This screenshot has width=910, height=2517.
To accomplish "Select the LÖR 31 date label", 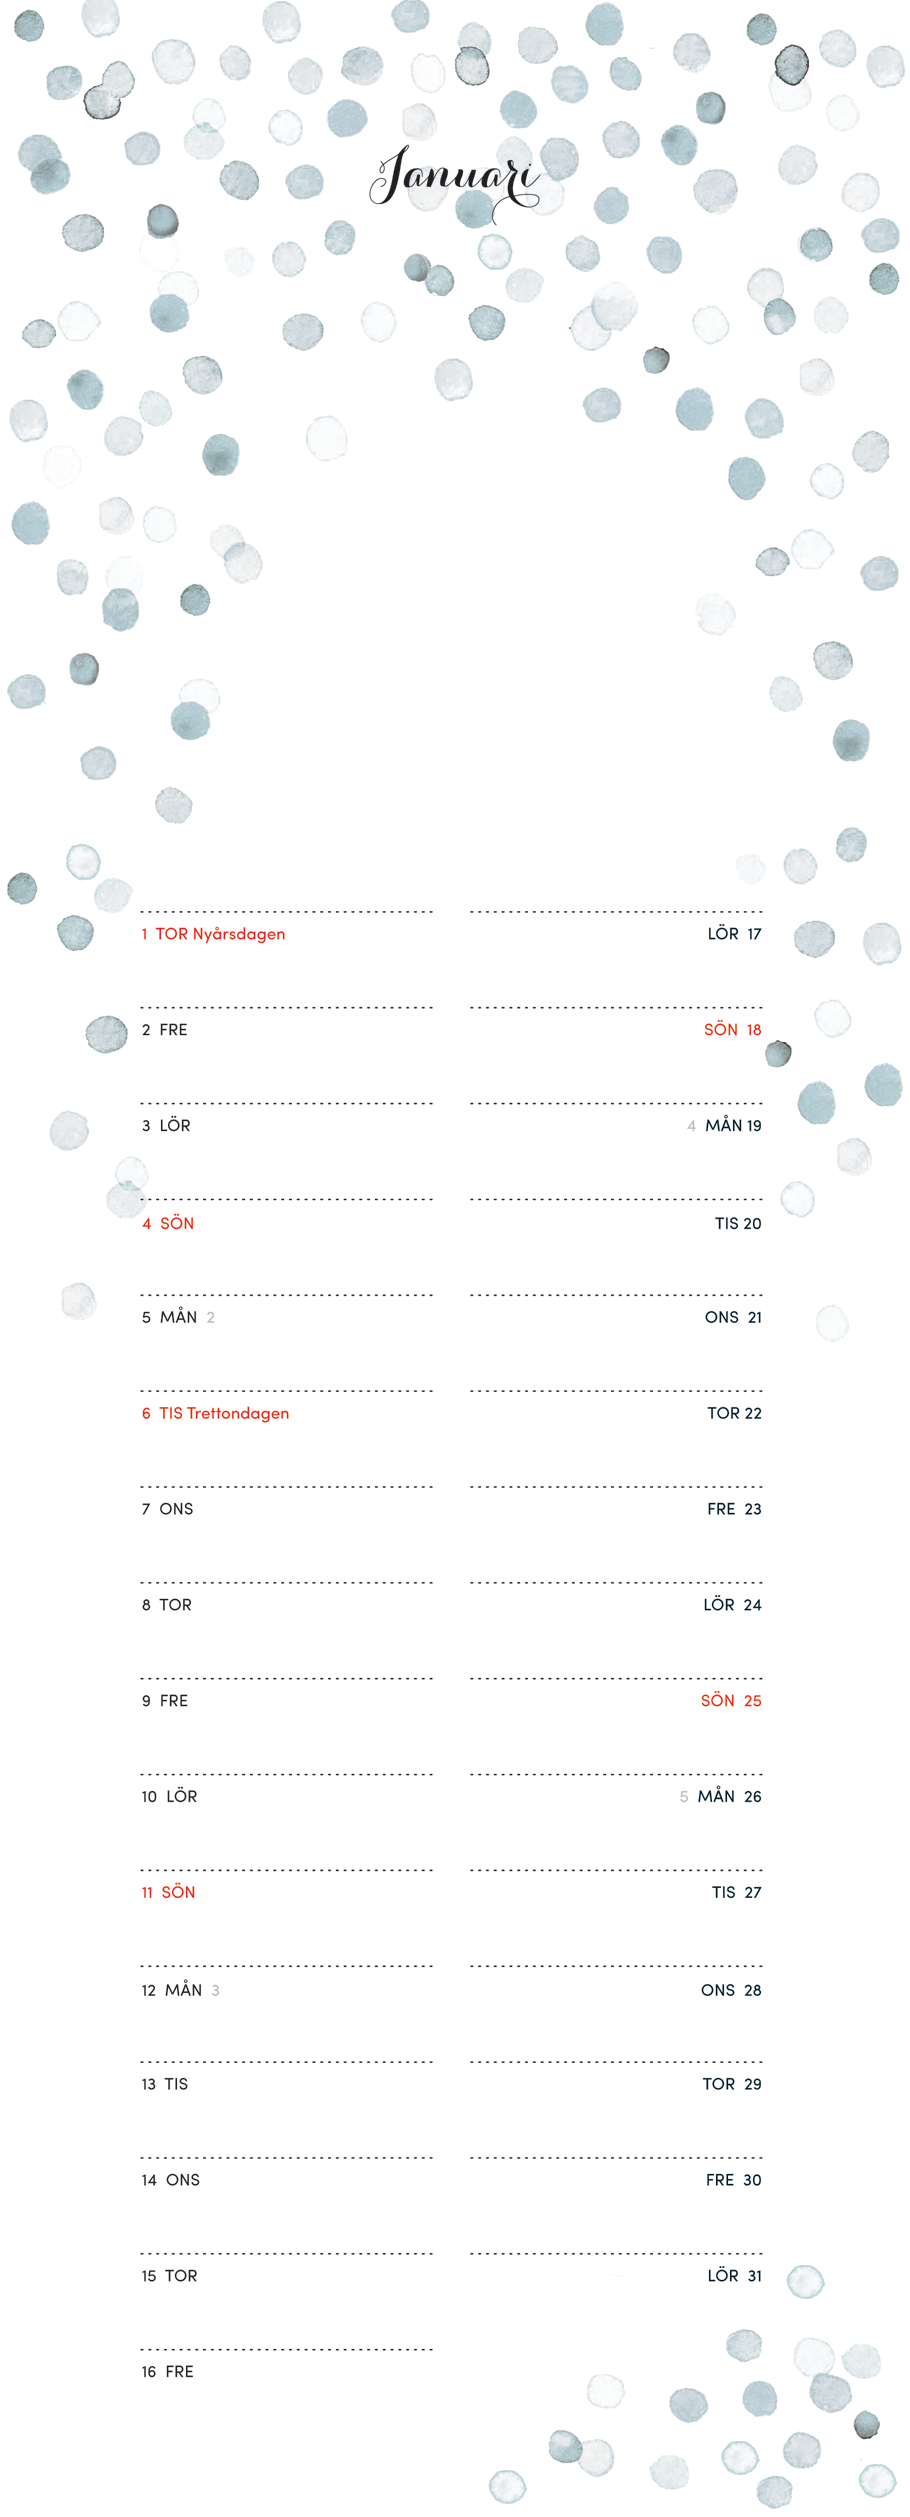I will pos(734,2275).
